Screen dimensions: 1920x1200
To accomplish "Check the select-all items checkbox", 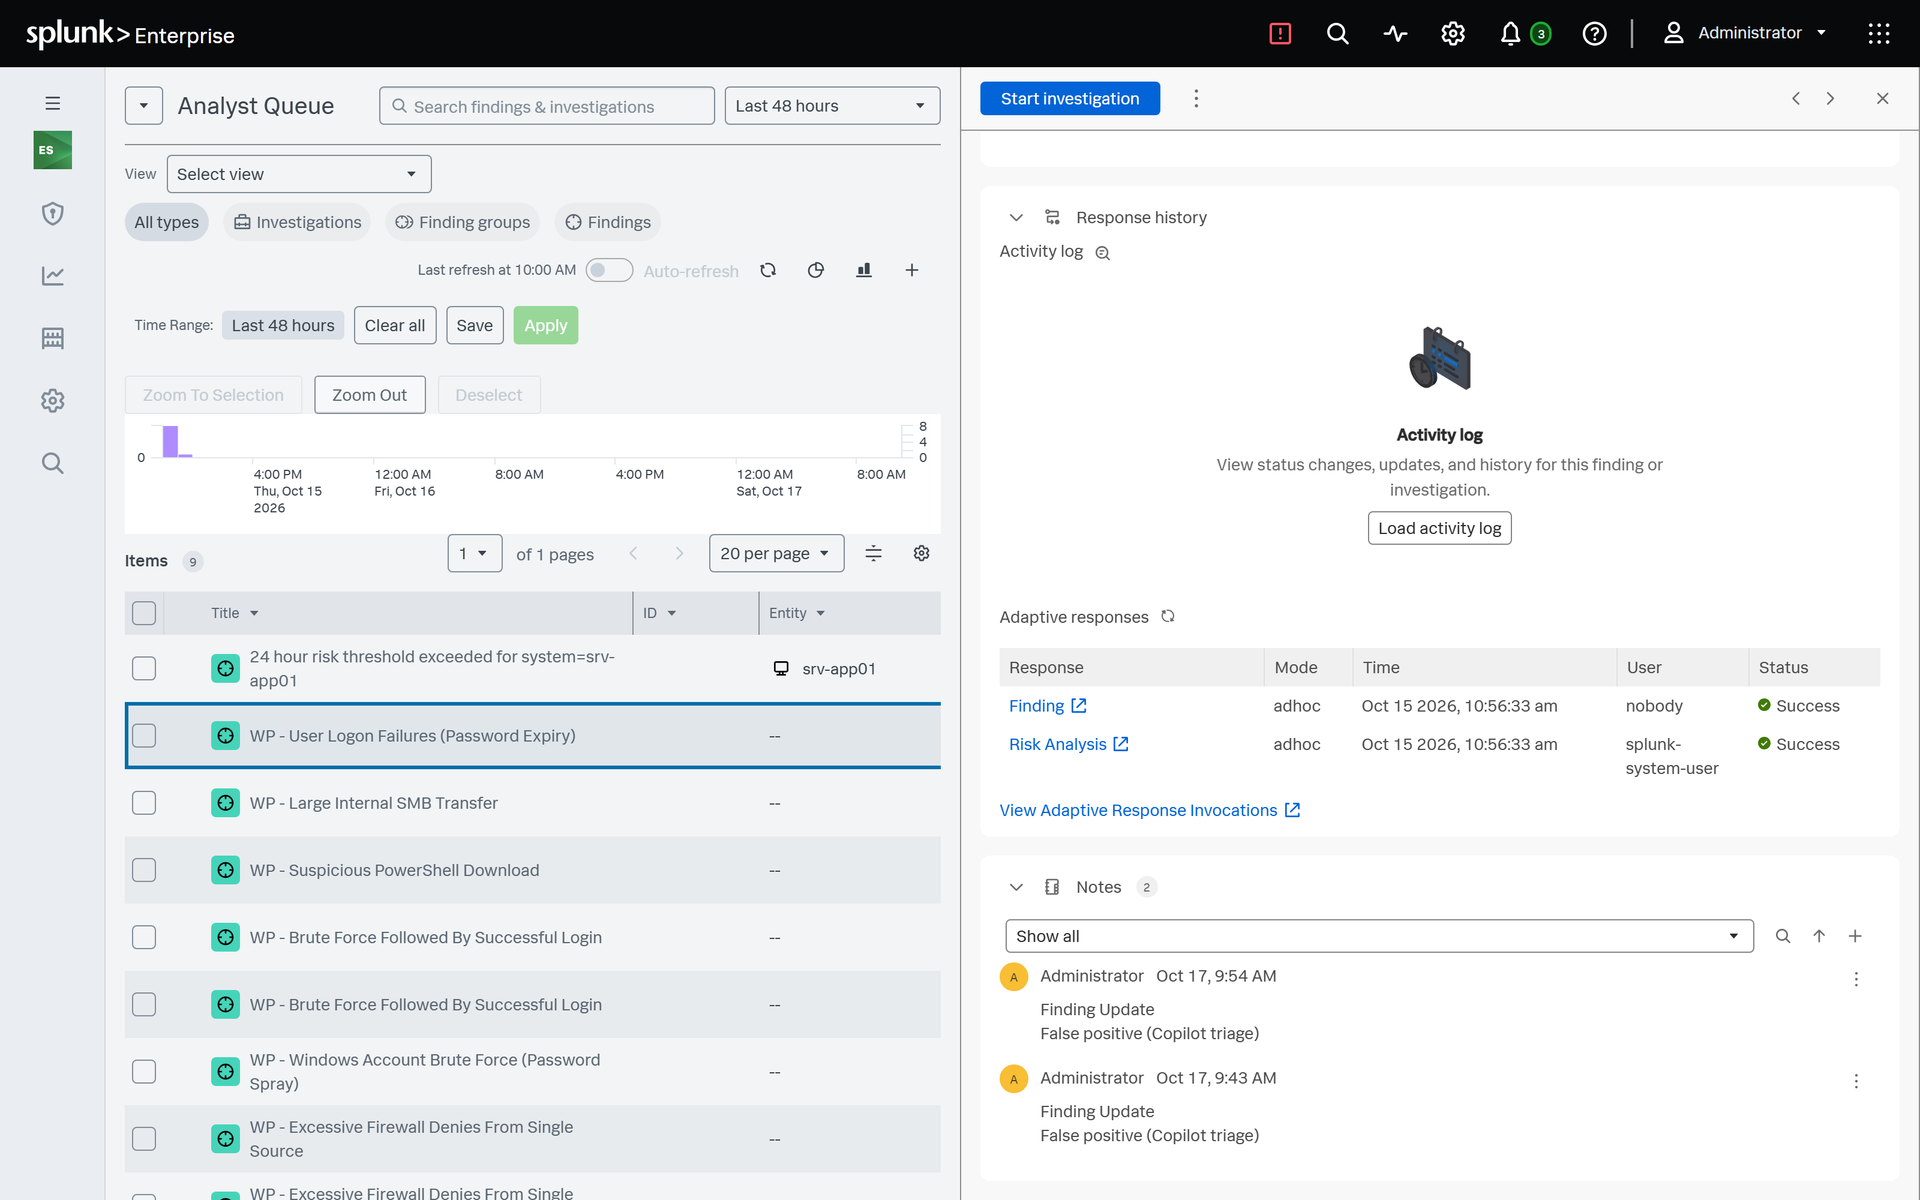I will [x=144, y=613].
